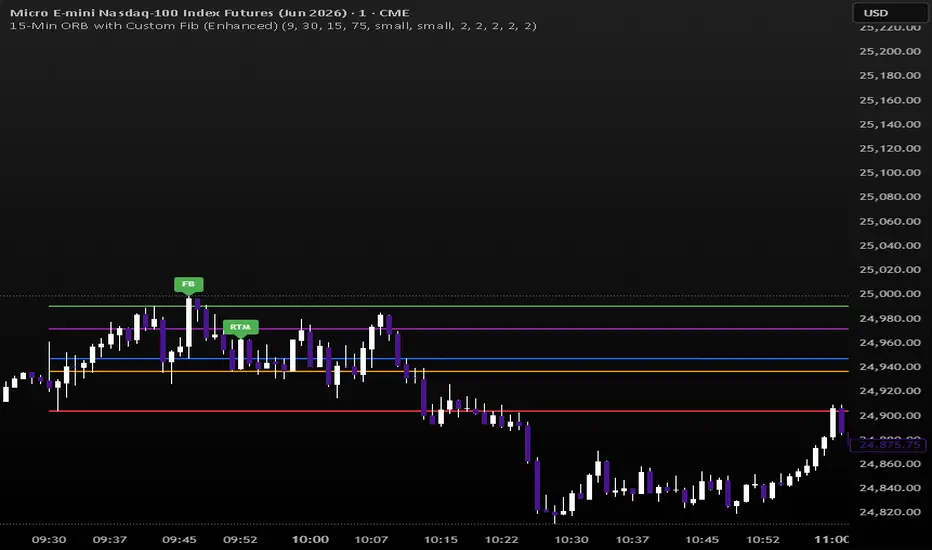Click the 11:00 time axis label

tap(832, 539)
